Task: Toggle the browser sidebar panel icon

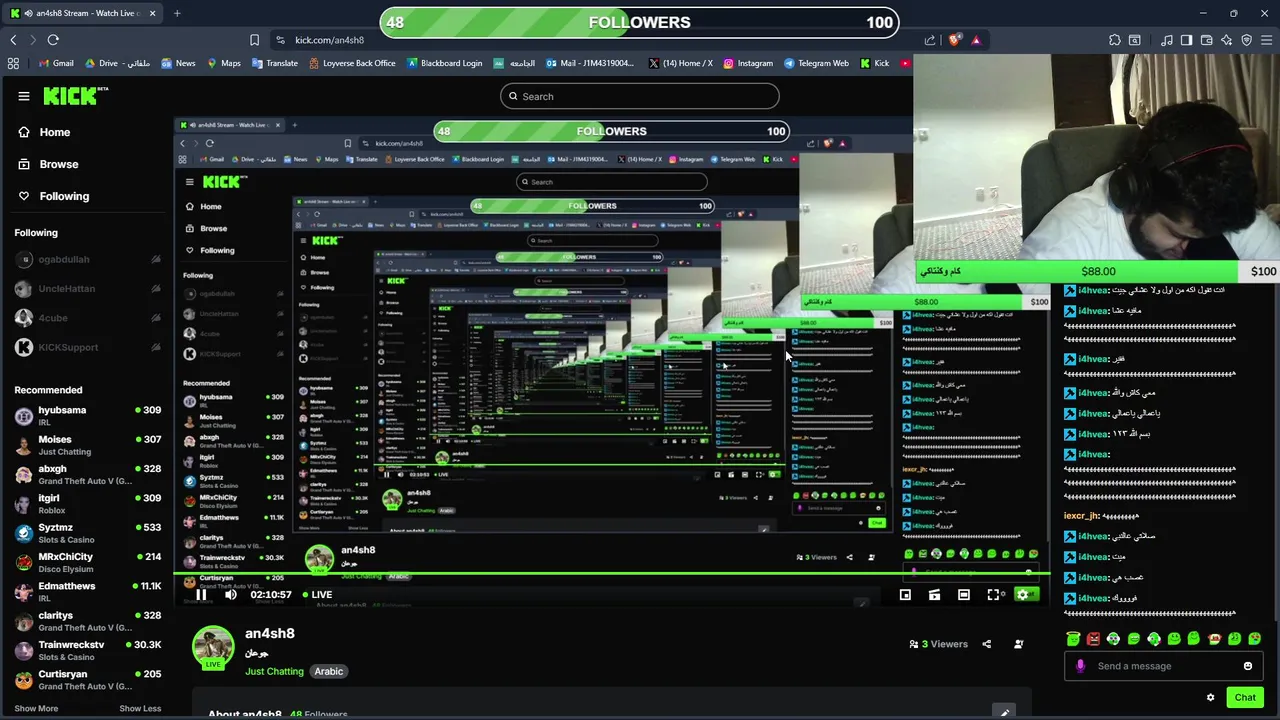Action: click(x=1187, y=40)
